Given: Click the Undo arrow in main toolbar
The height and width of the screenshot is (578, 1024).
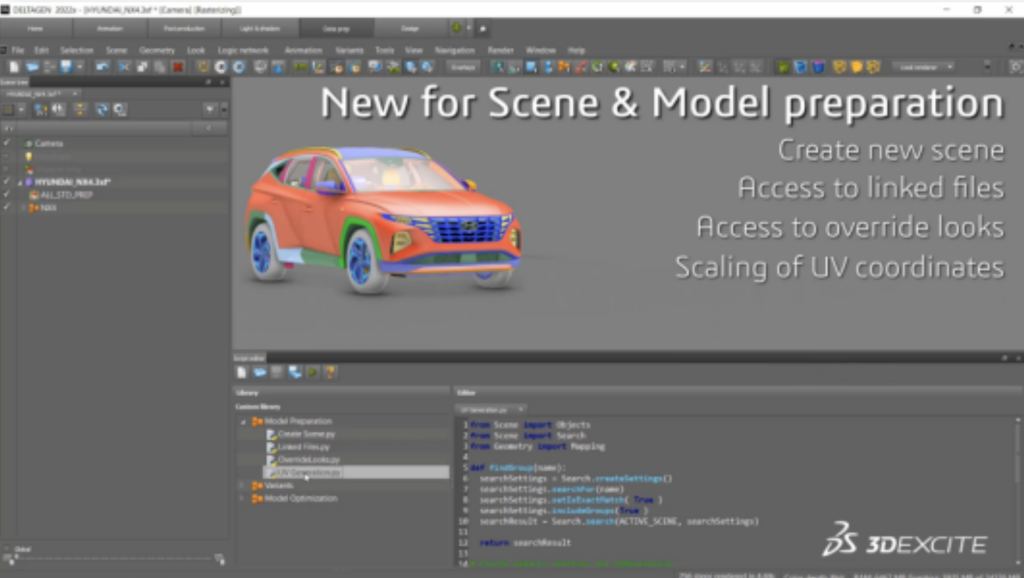Looking at the screenshot, I should [x=103, y=67].
